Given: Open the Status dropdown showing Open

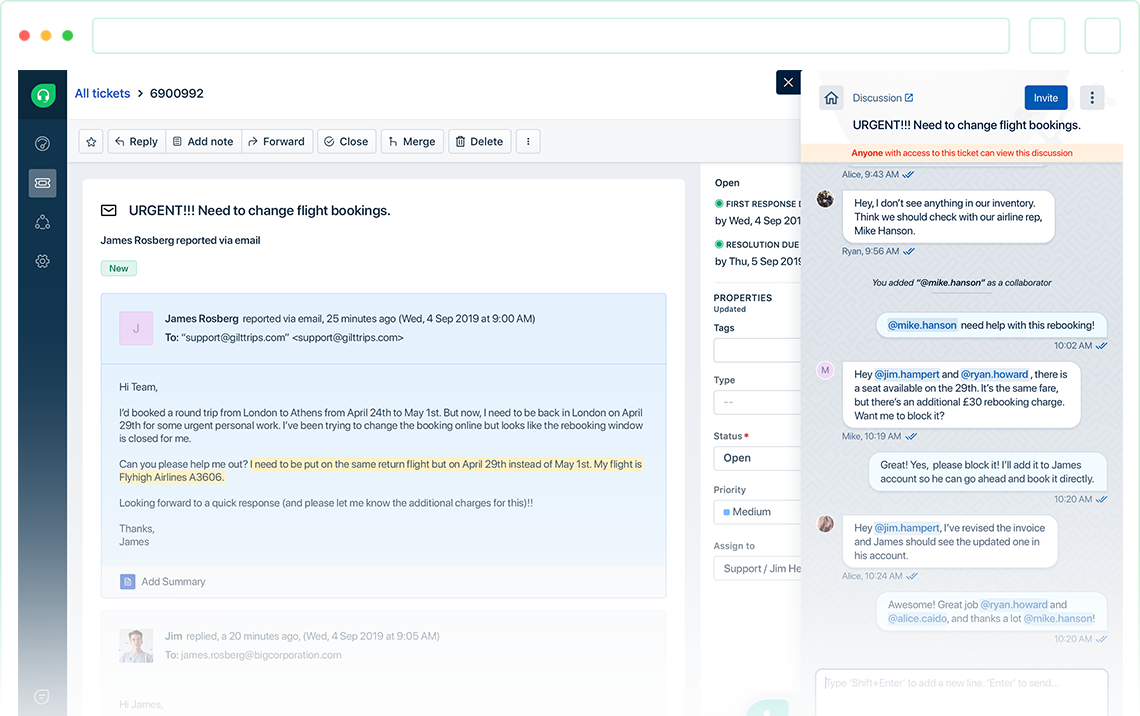Looking at the screenshot, I should tap(757, 458).
